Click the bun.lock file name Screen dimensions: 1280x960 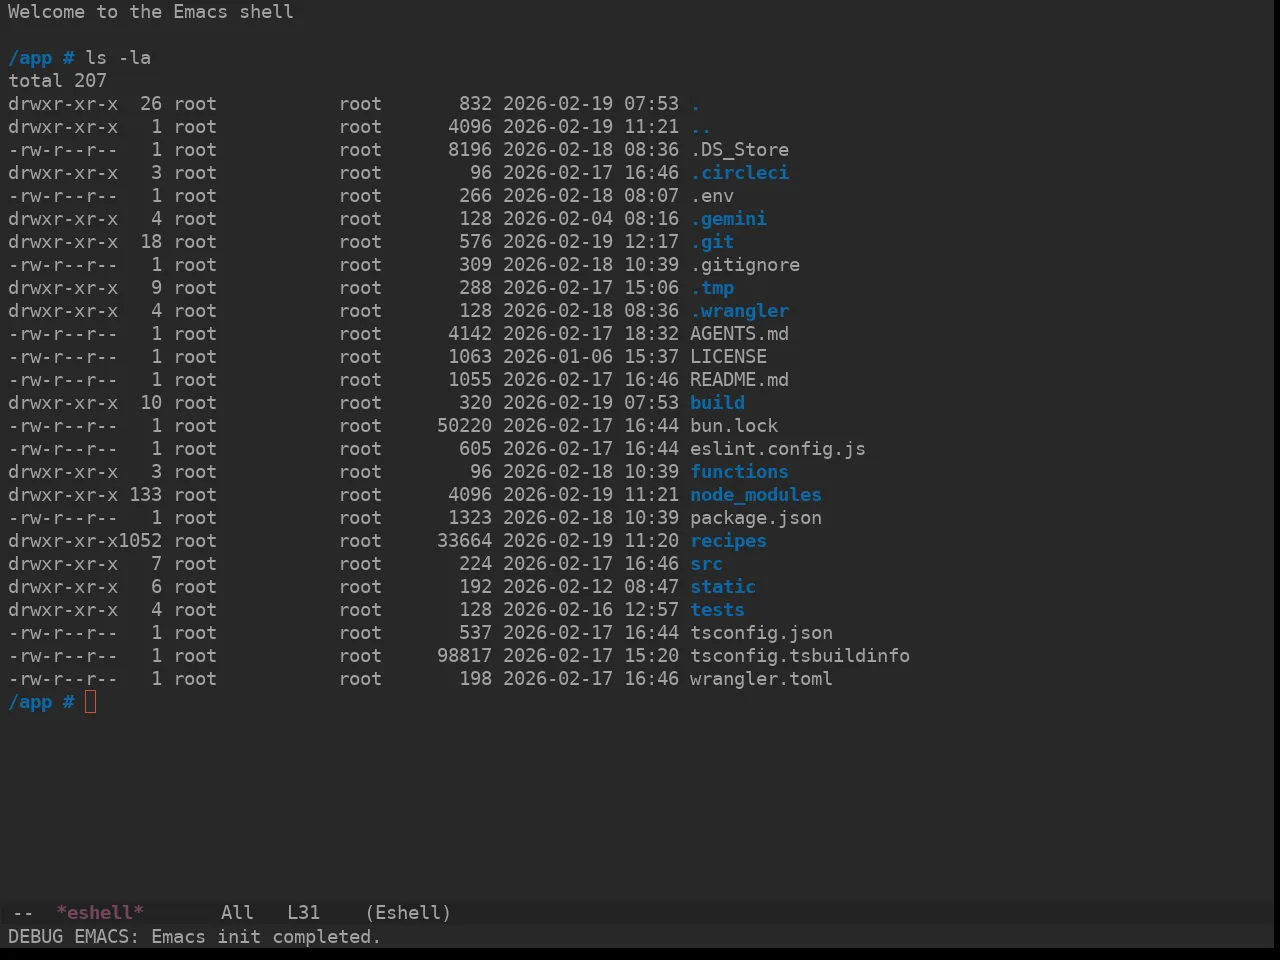click(734, 426)
